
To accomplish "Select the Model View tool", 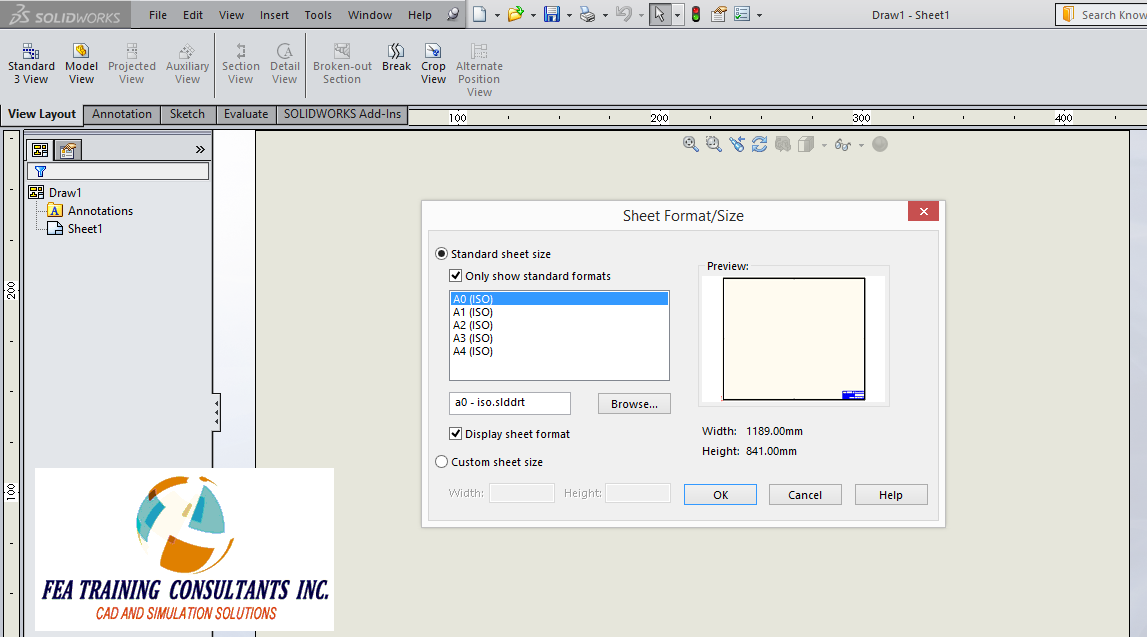I will (81, 64).
